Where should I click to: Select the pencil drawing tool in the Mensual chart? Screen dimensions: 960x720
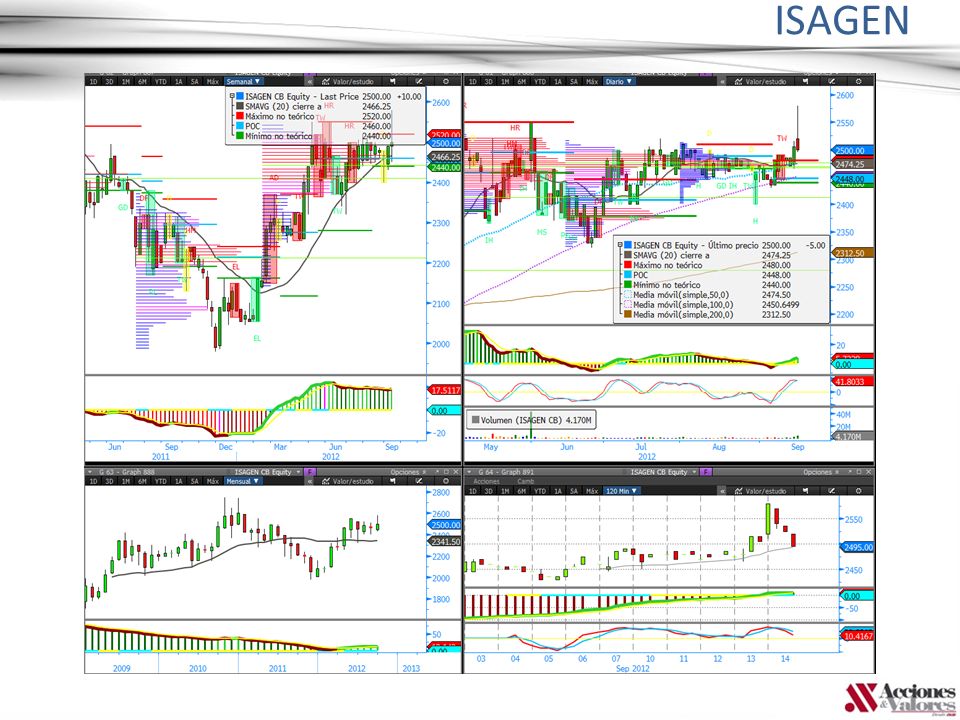(x=419, y=481)
